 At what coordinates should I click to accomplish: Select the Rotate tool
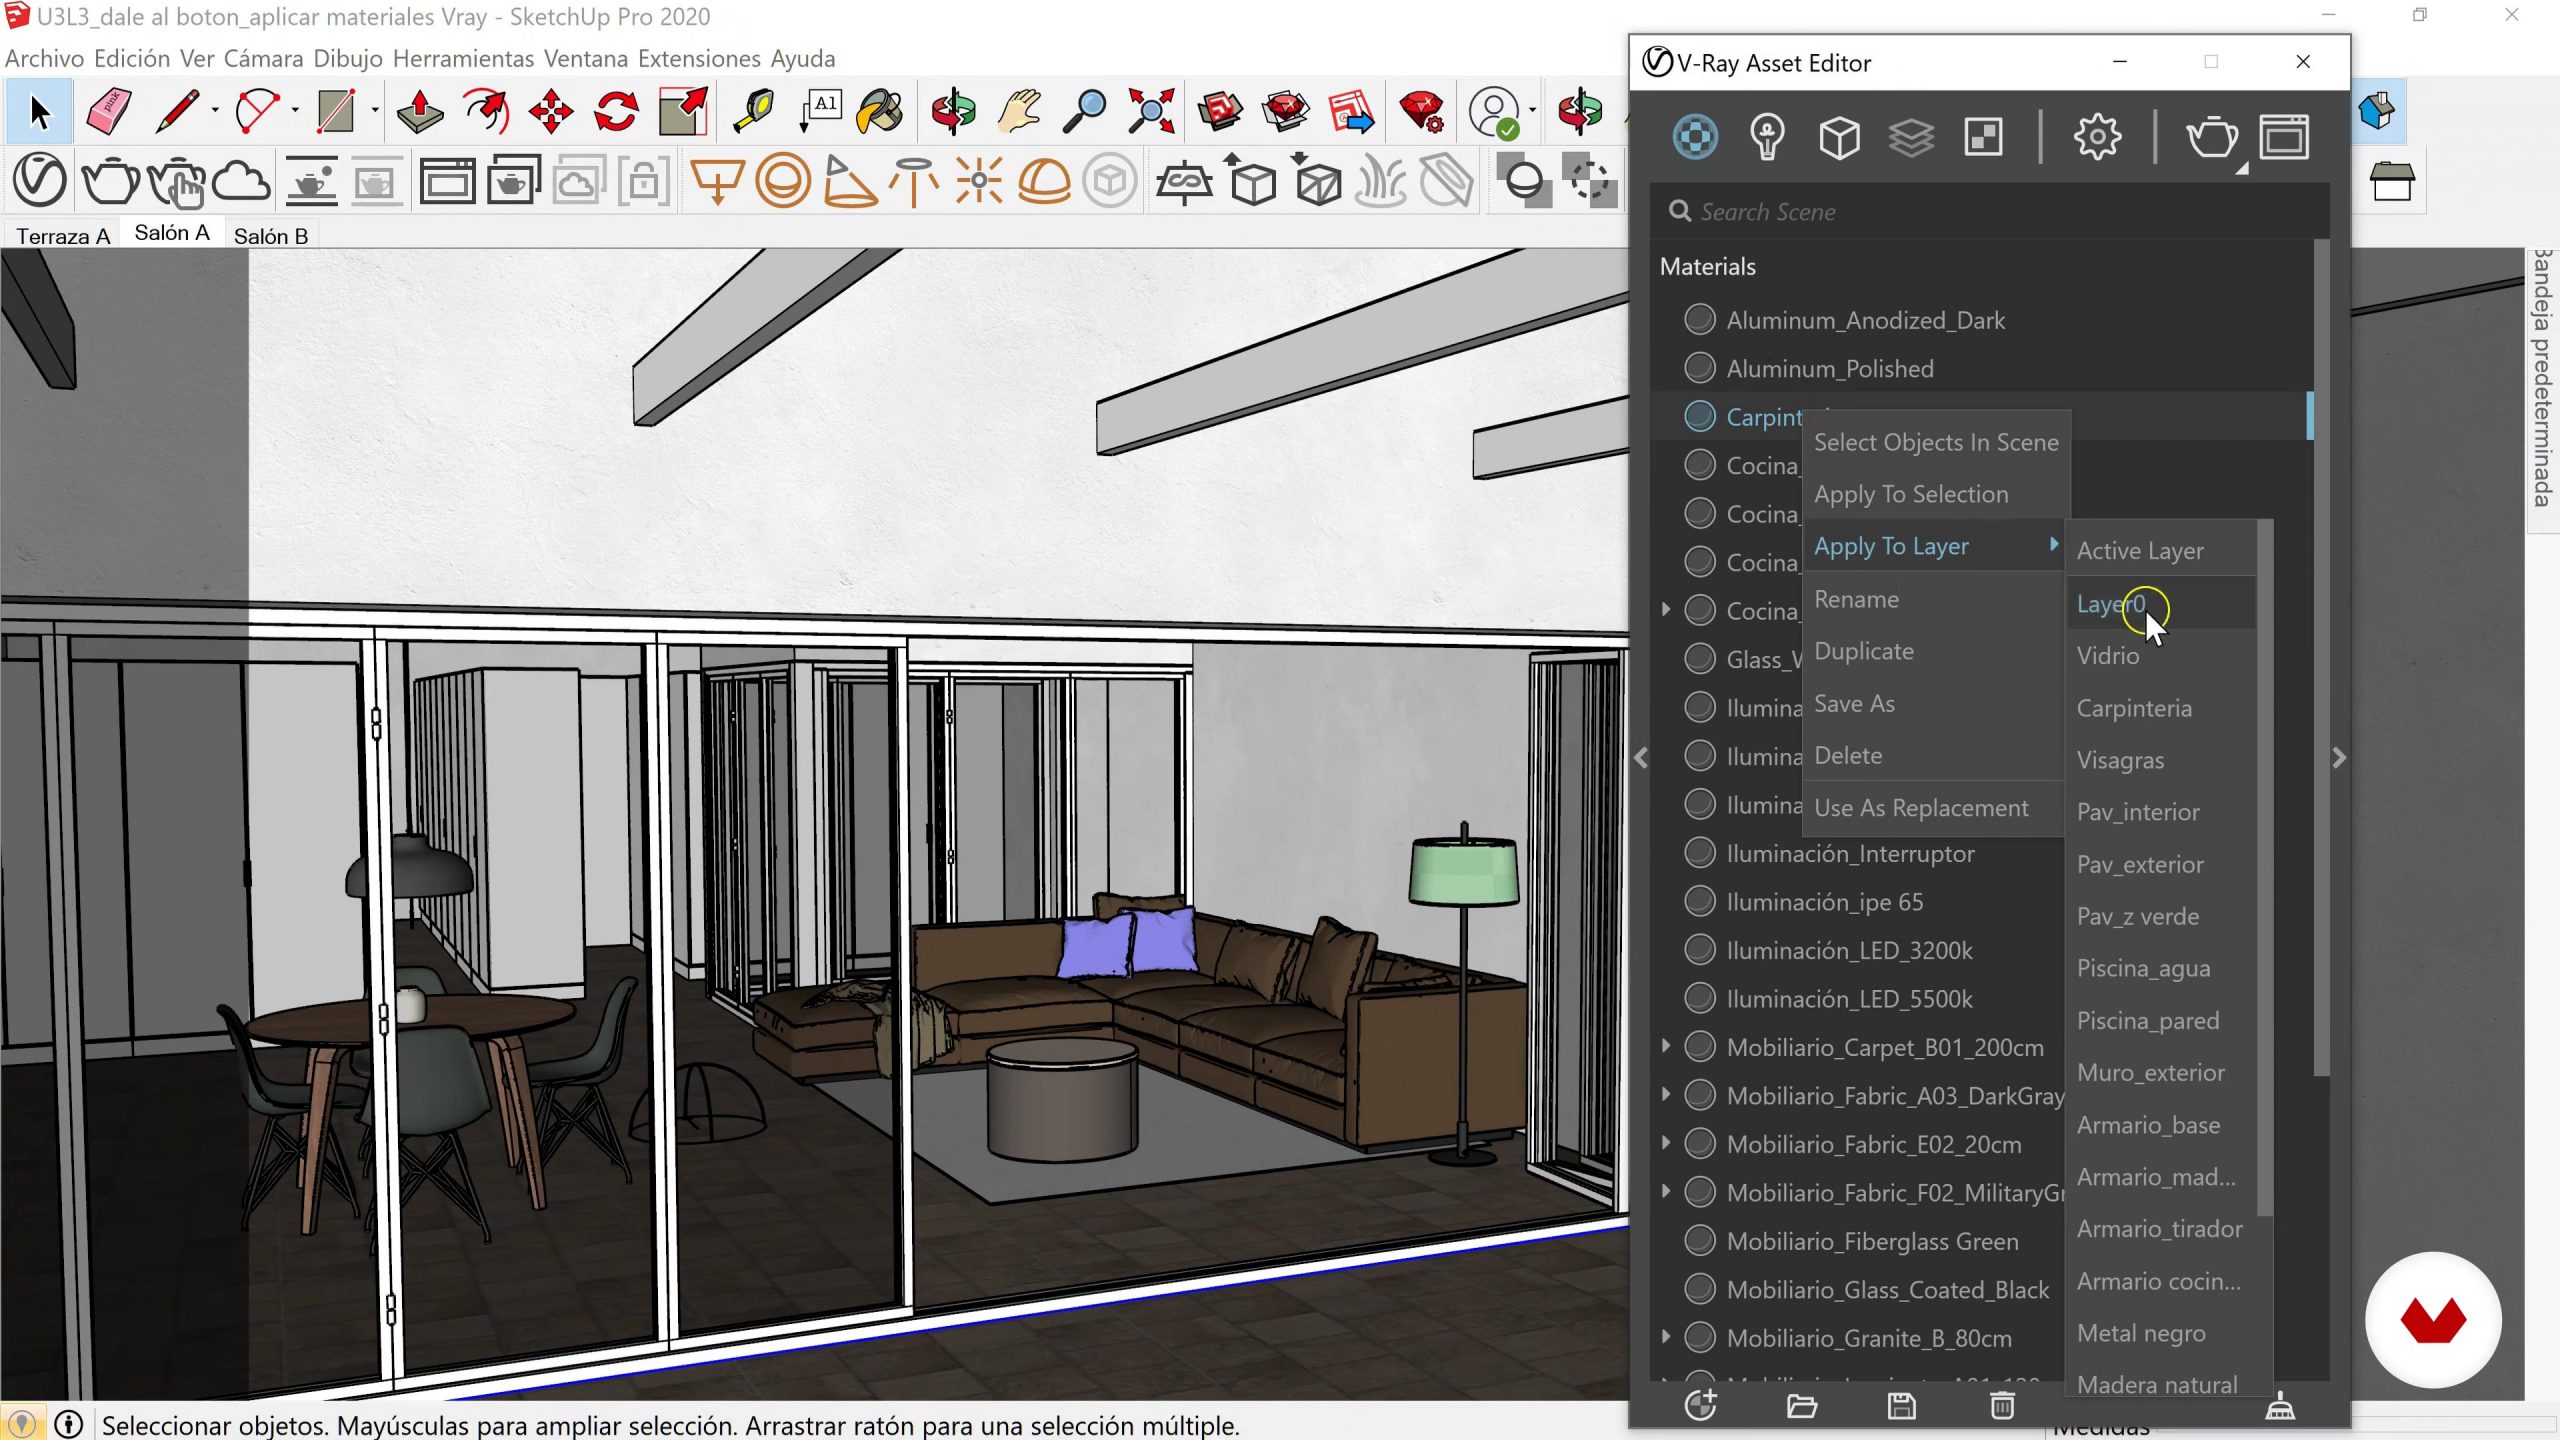(x=616, y=111)
